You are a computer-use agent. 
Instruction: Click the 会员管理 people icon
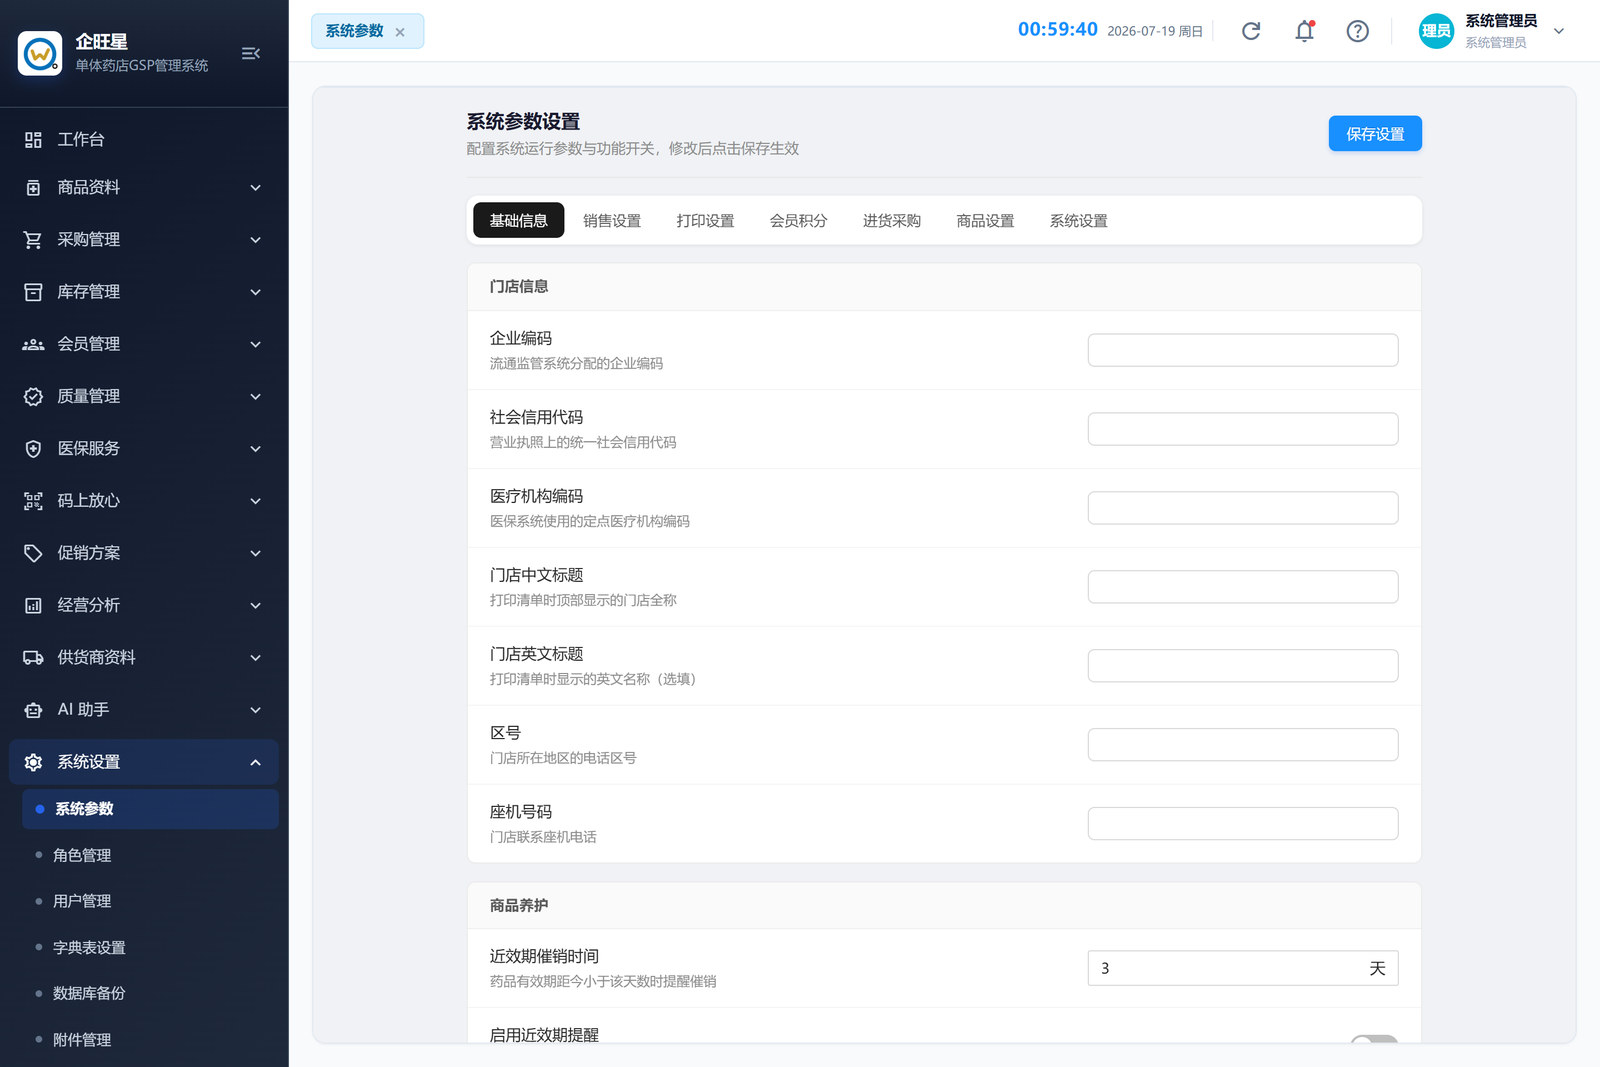(33, 344)
